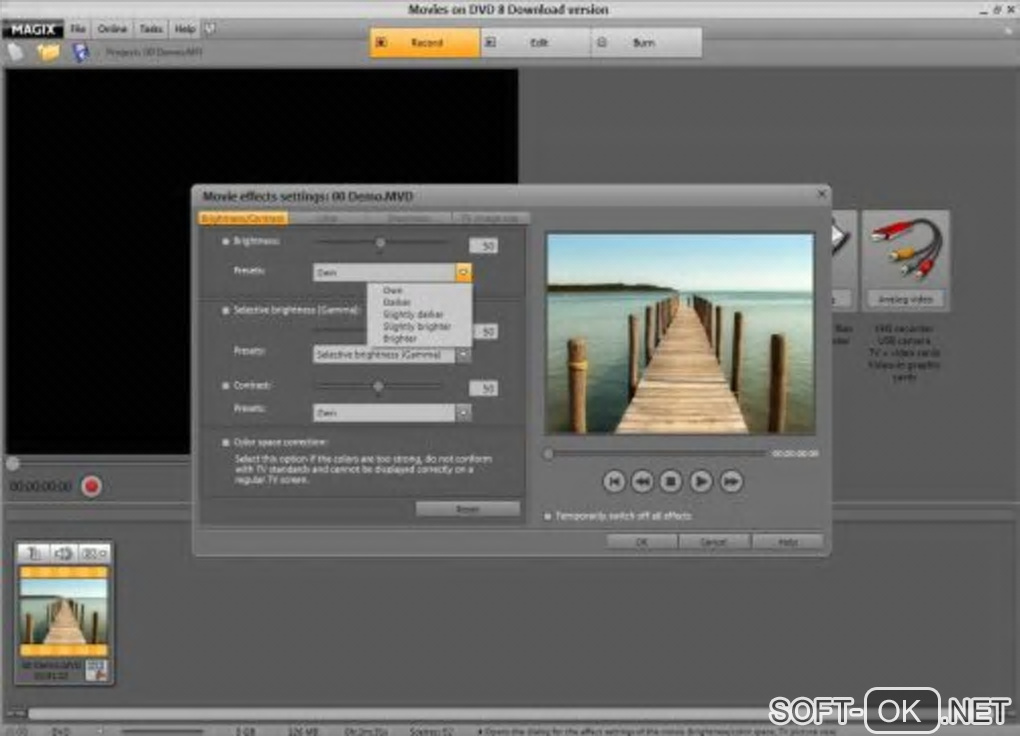Click the Help button in the dialog

[x=788, y=541]
